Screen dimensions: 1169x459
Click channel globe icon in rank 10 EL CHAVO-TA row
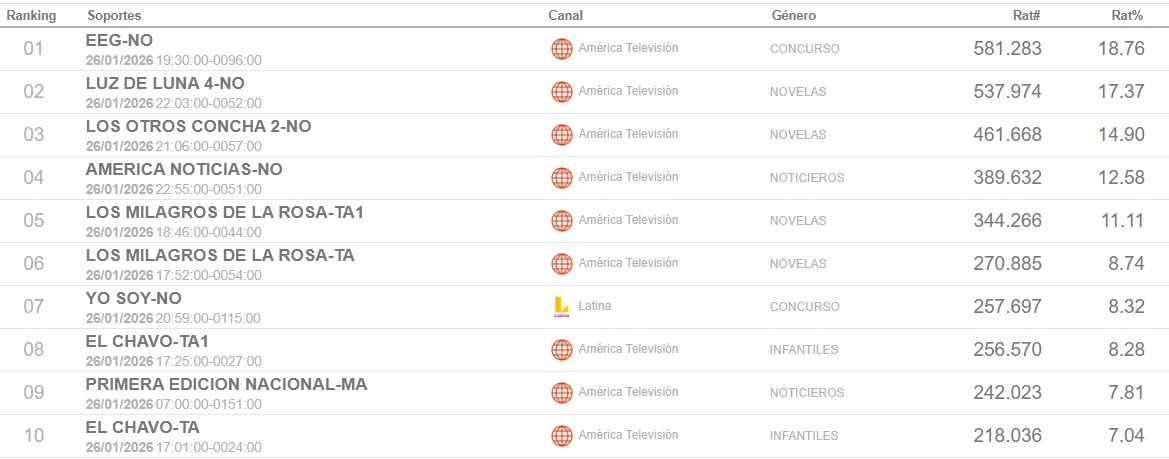click(x=562, y=436)
